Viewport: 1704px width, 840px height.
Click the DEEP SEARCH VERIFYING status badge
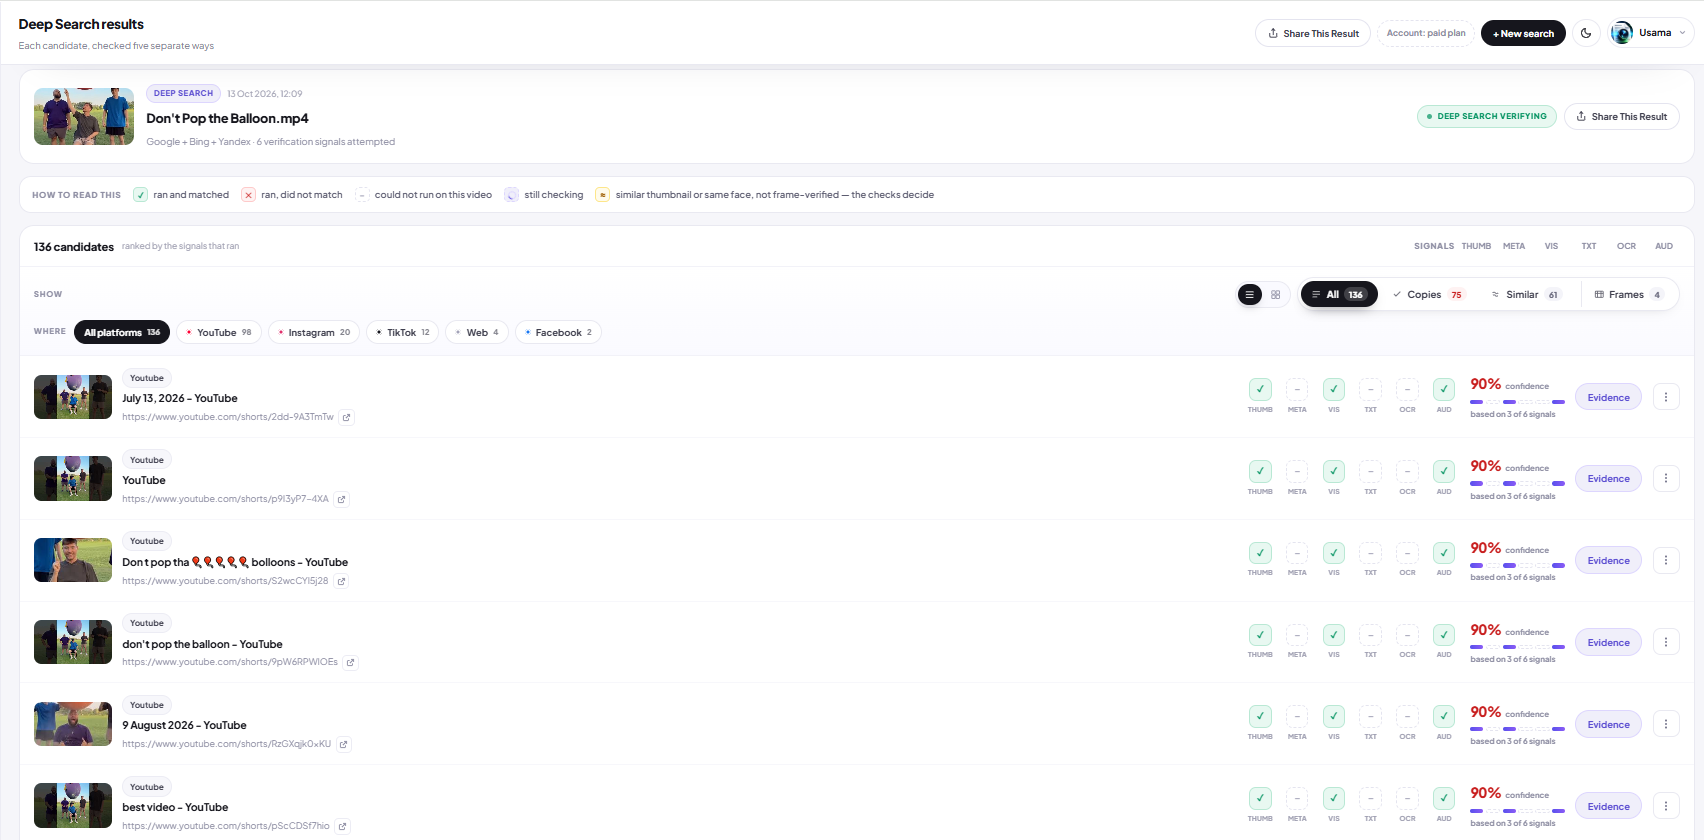[x=1487, y=116]
